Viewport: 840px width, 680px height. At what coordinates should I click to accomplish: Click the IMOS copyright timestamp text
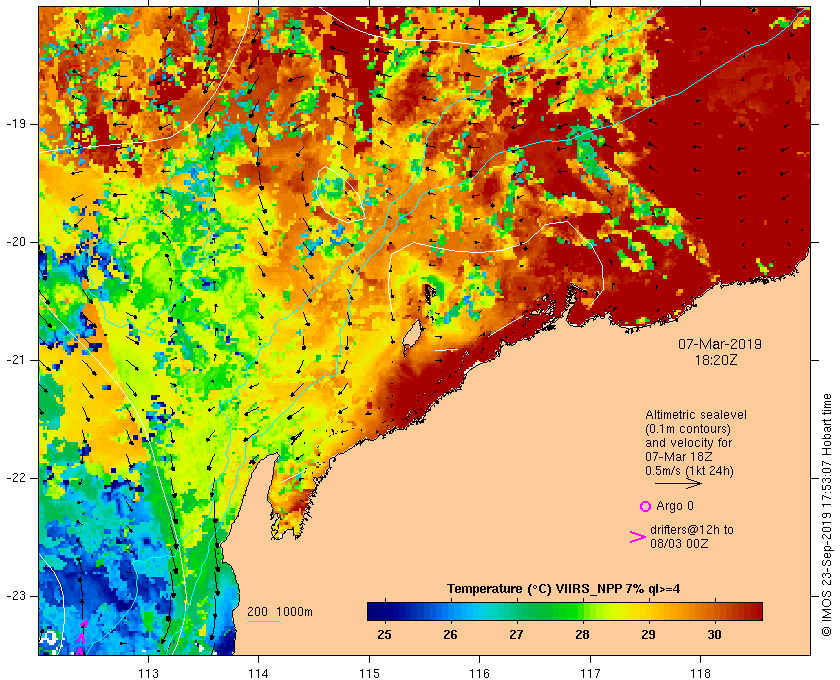click(826, 515)
